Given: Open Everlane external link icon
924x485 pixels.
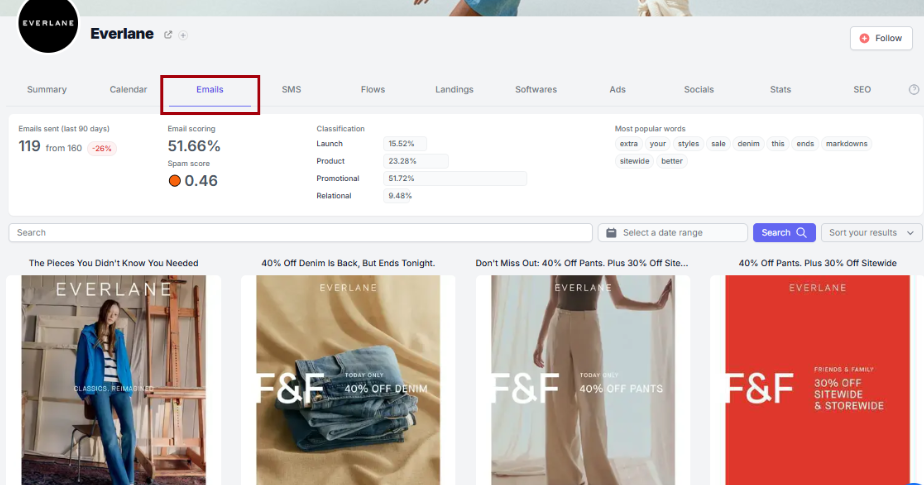Looking at the screenshot, I should [x=168, y=35].
